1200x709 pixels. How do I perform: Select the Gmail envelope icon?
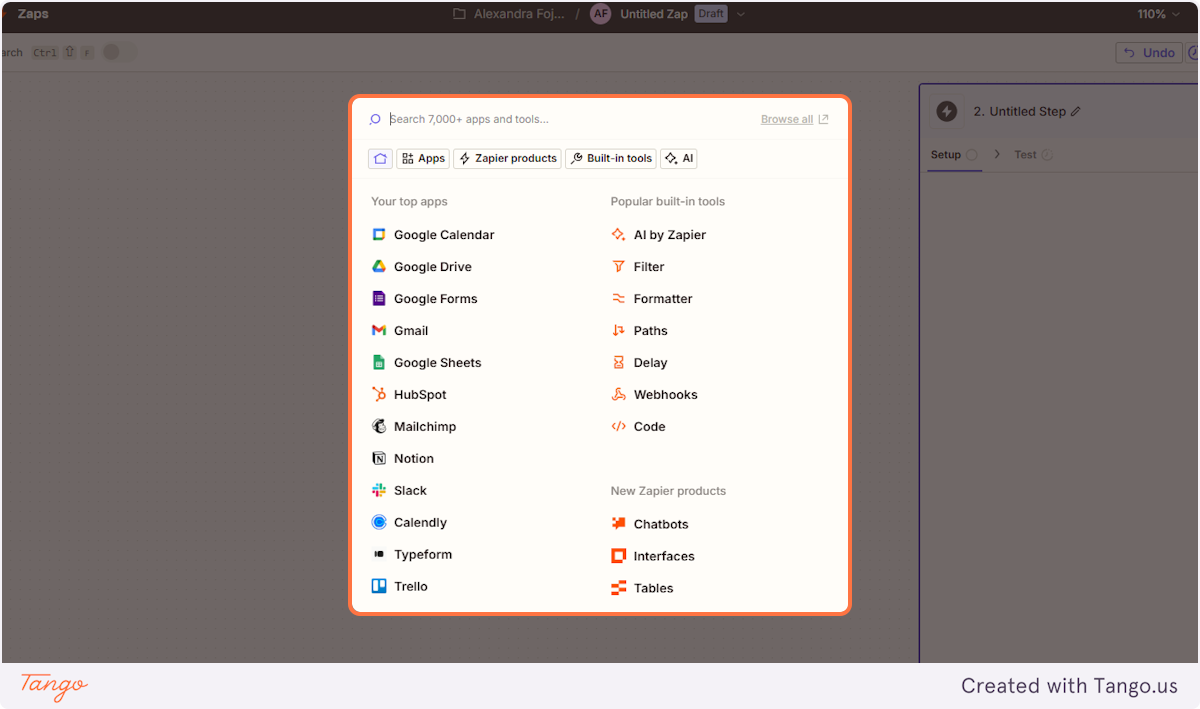tap(379, 331)
